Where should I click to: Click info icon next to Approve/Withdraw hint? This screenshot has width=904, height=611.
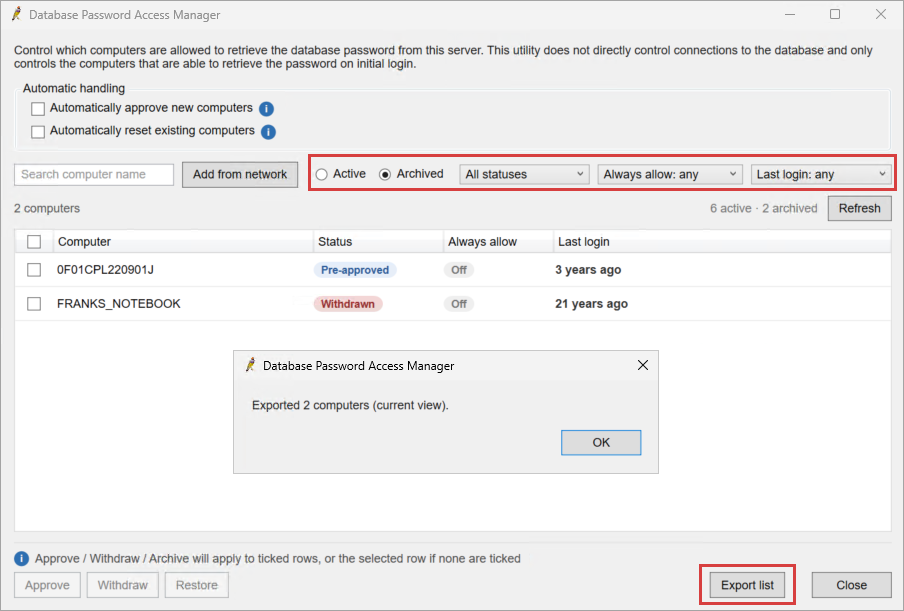21,559
